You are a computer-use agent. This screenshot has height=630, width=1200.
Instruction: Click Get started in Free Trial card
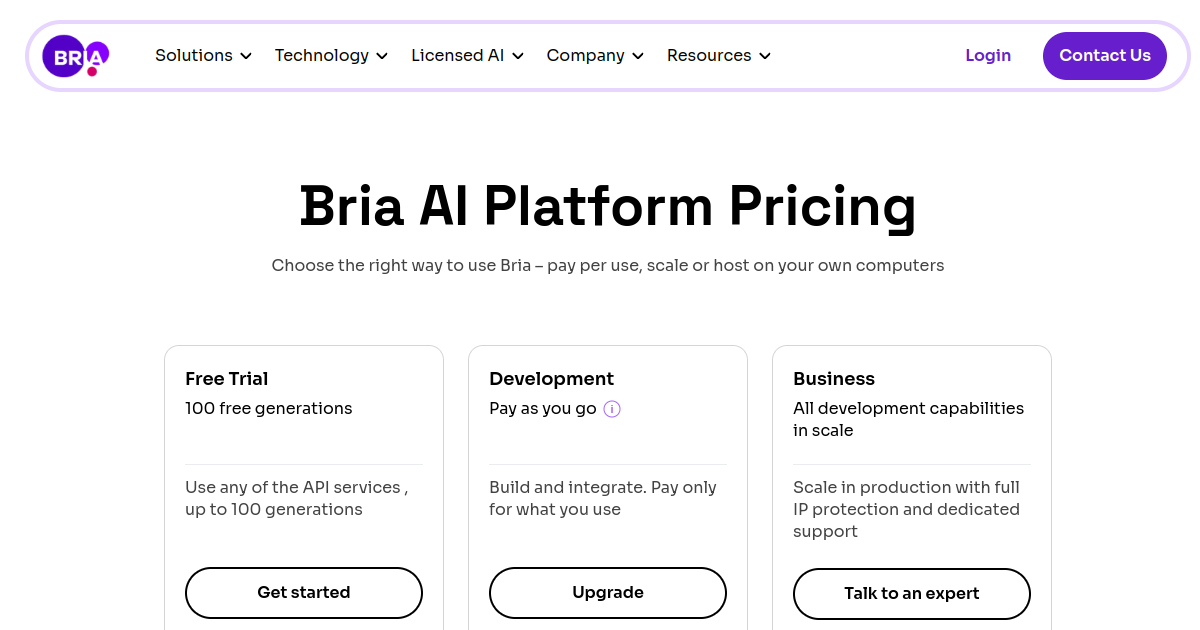304,592
